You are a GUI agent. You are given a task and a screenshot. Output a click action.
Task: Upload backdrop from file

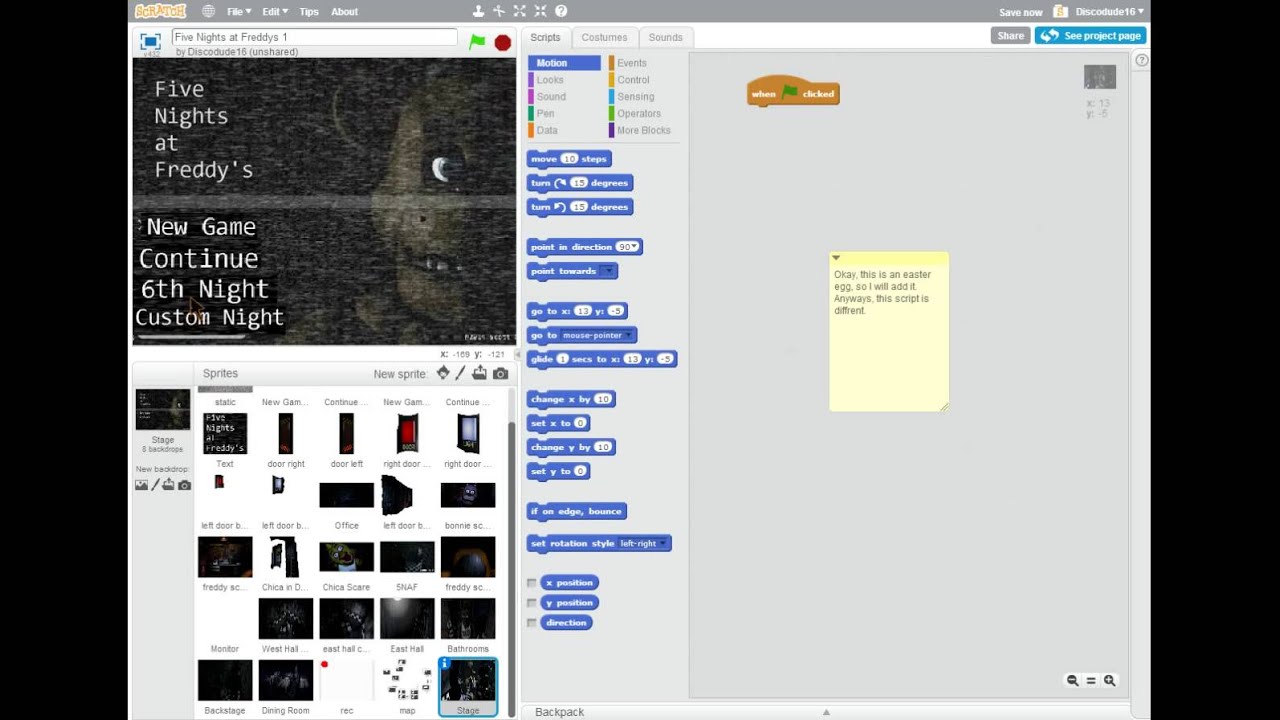tap(168, 485)
